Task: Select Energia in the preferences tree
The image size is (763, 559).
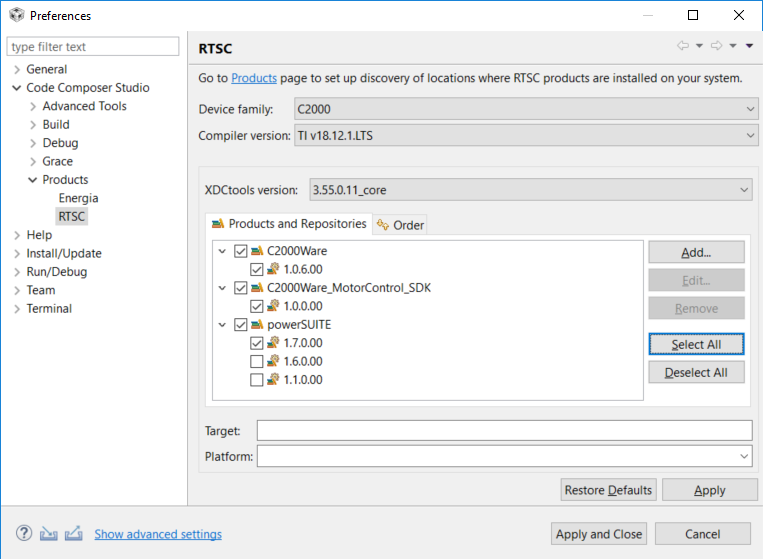Action: click(x=78, y=198)
